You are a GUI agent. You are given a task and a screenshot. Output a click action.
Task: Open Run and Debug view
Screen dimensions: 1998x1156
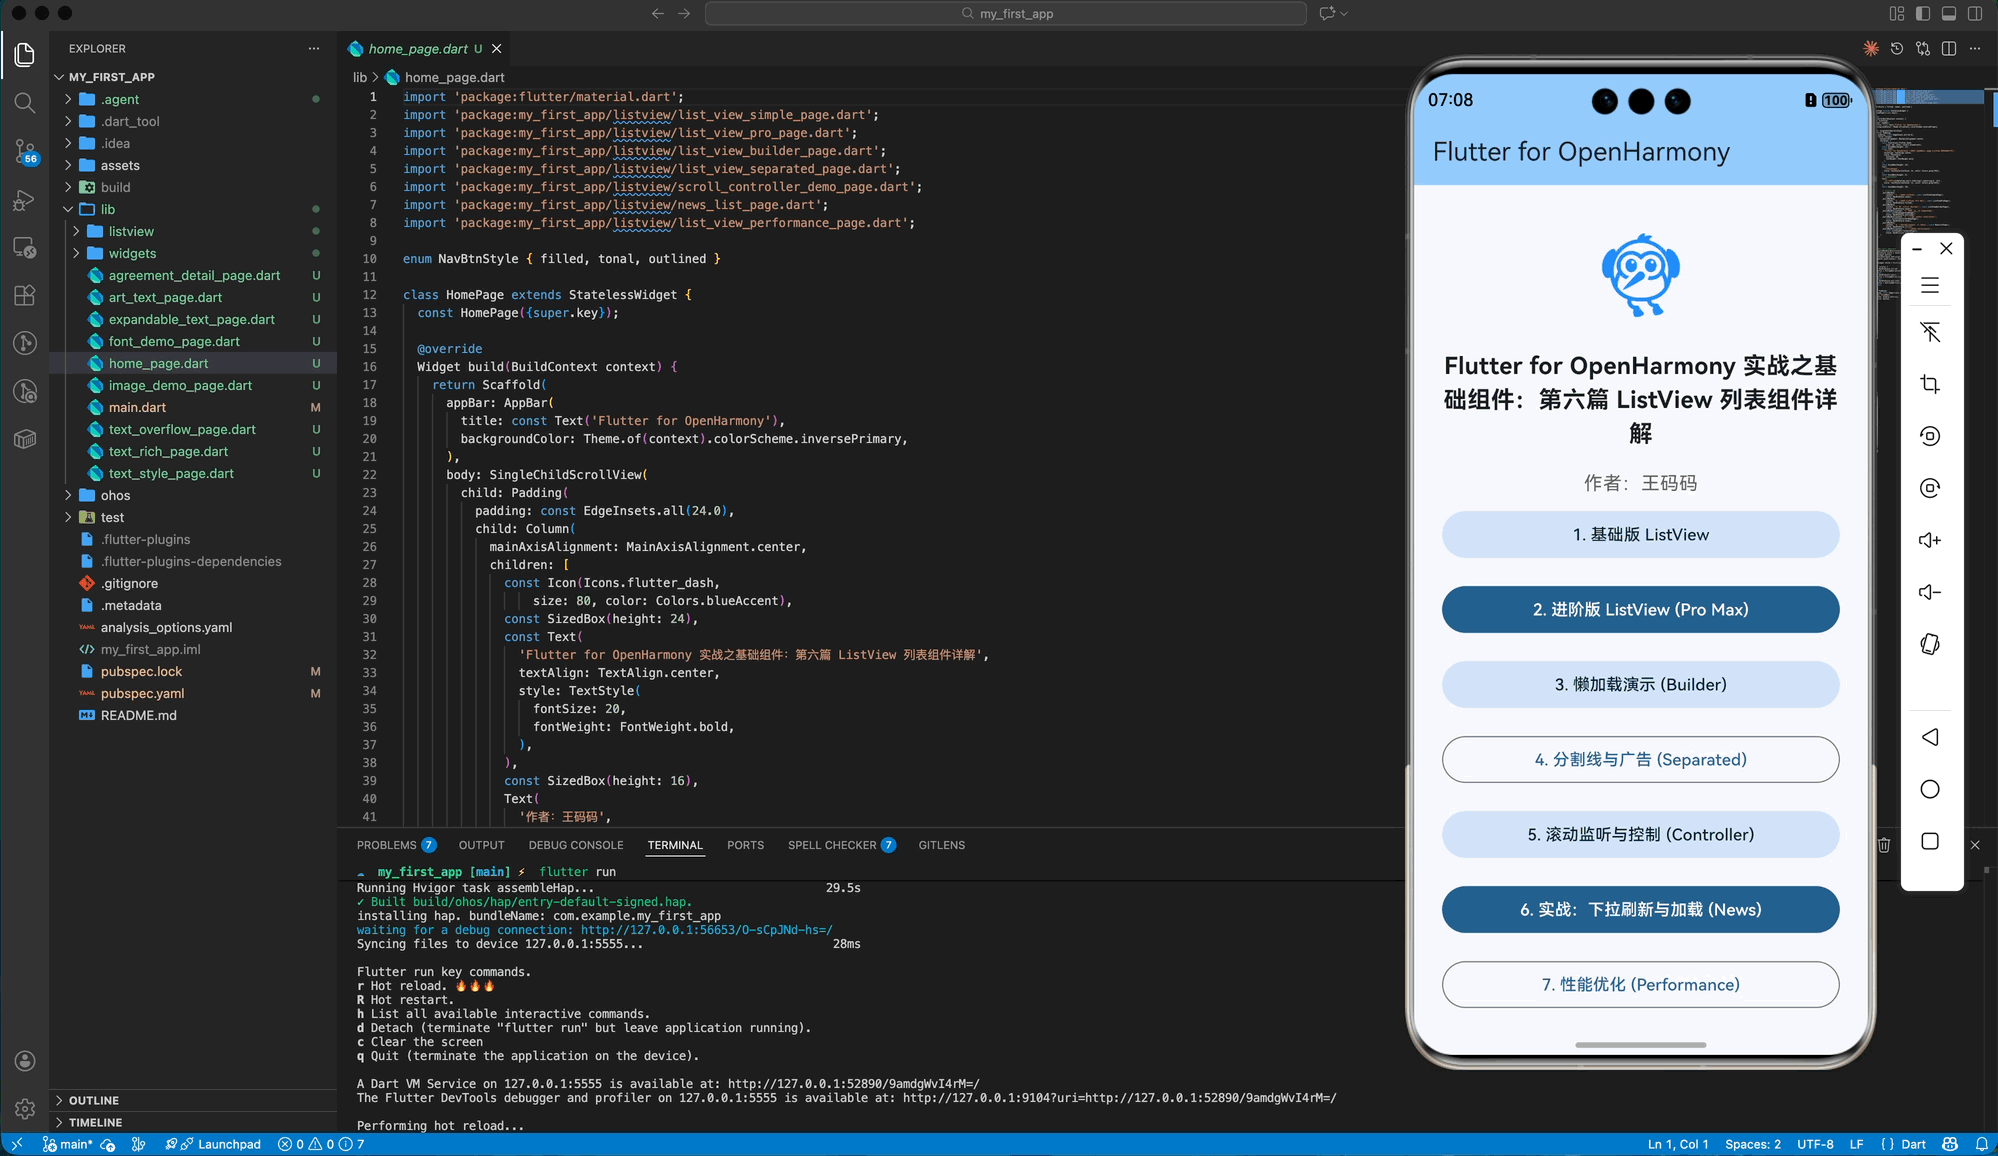point(25,200)
